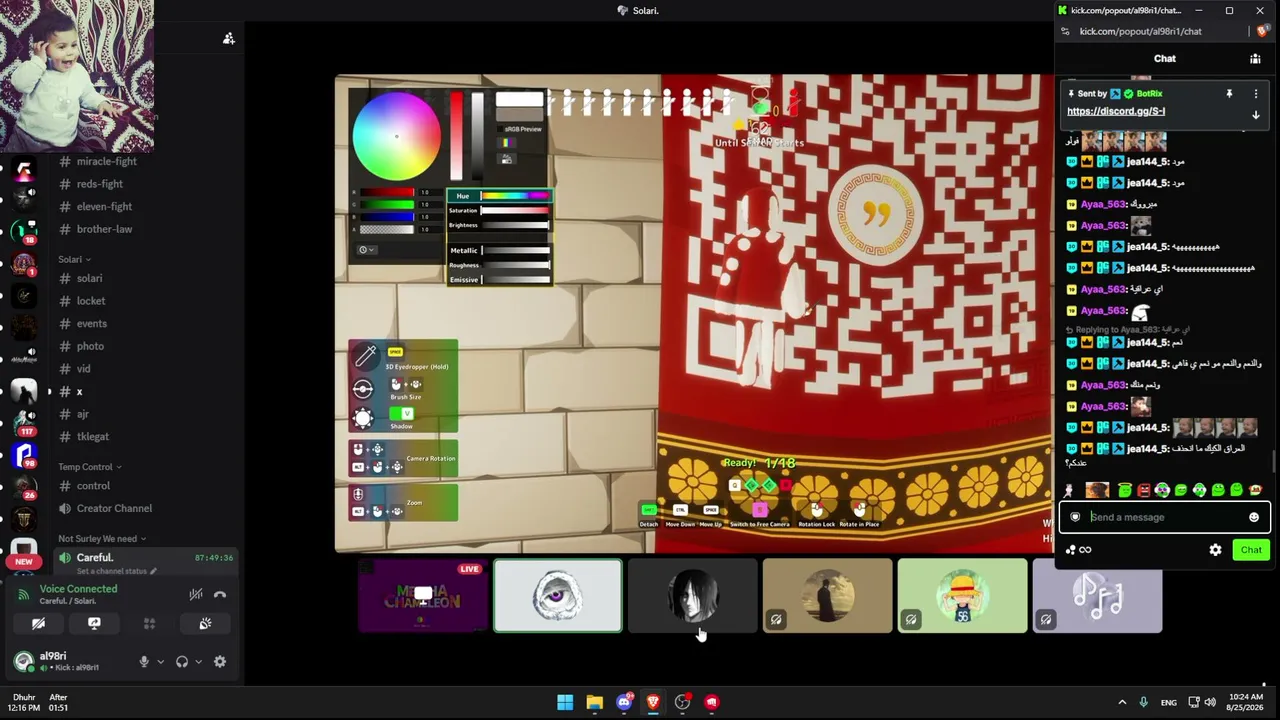
Task: Adjust the Metallic slider
Action: pos(516,250)
